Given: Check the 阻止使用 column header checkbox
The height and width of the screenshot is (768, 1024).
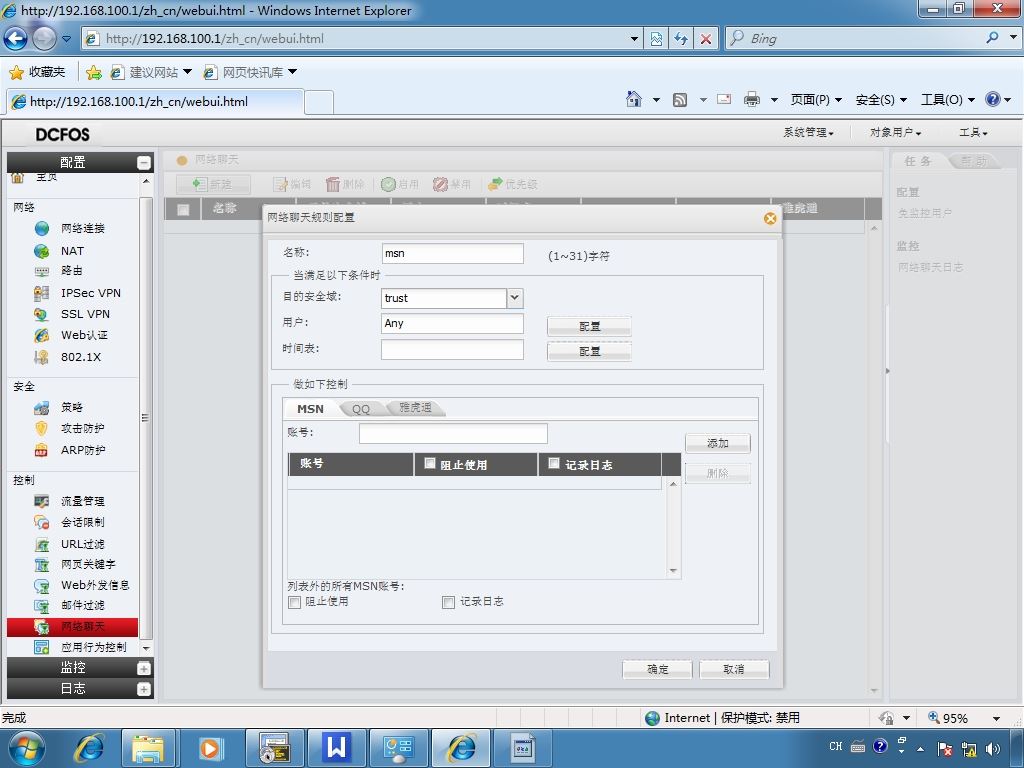Looking at the screenshot, I should point(430,463).
